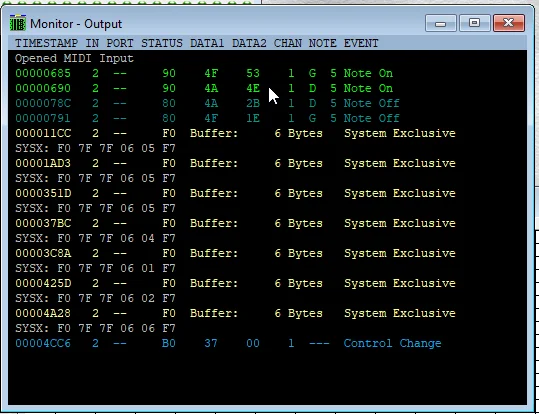Click the Monitor - Output title text
Image resolution: width=539 pixels, height=414 pixels.
[x=76, y=24]
